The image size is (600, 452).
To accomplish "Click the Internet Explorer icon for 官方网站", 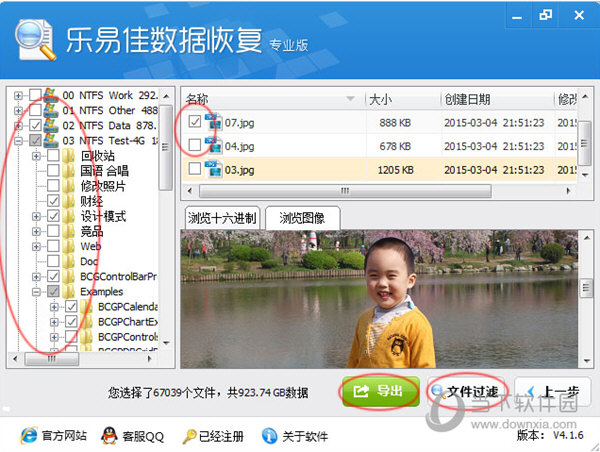I will (29, 436).
